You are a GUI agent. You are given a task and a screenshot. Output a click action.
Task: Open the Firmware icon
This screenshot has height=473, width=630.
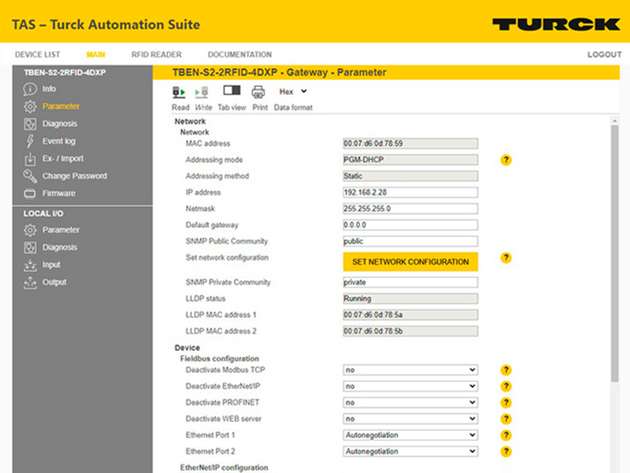(30, 194)
